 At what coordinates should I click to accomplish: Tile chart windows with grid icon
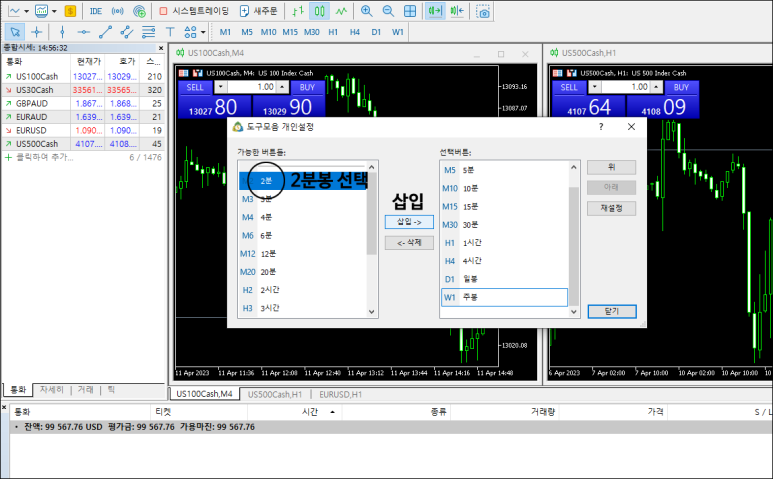[410, 11]
